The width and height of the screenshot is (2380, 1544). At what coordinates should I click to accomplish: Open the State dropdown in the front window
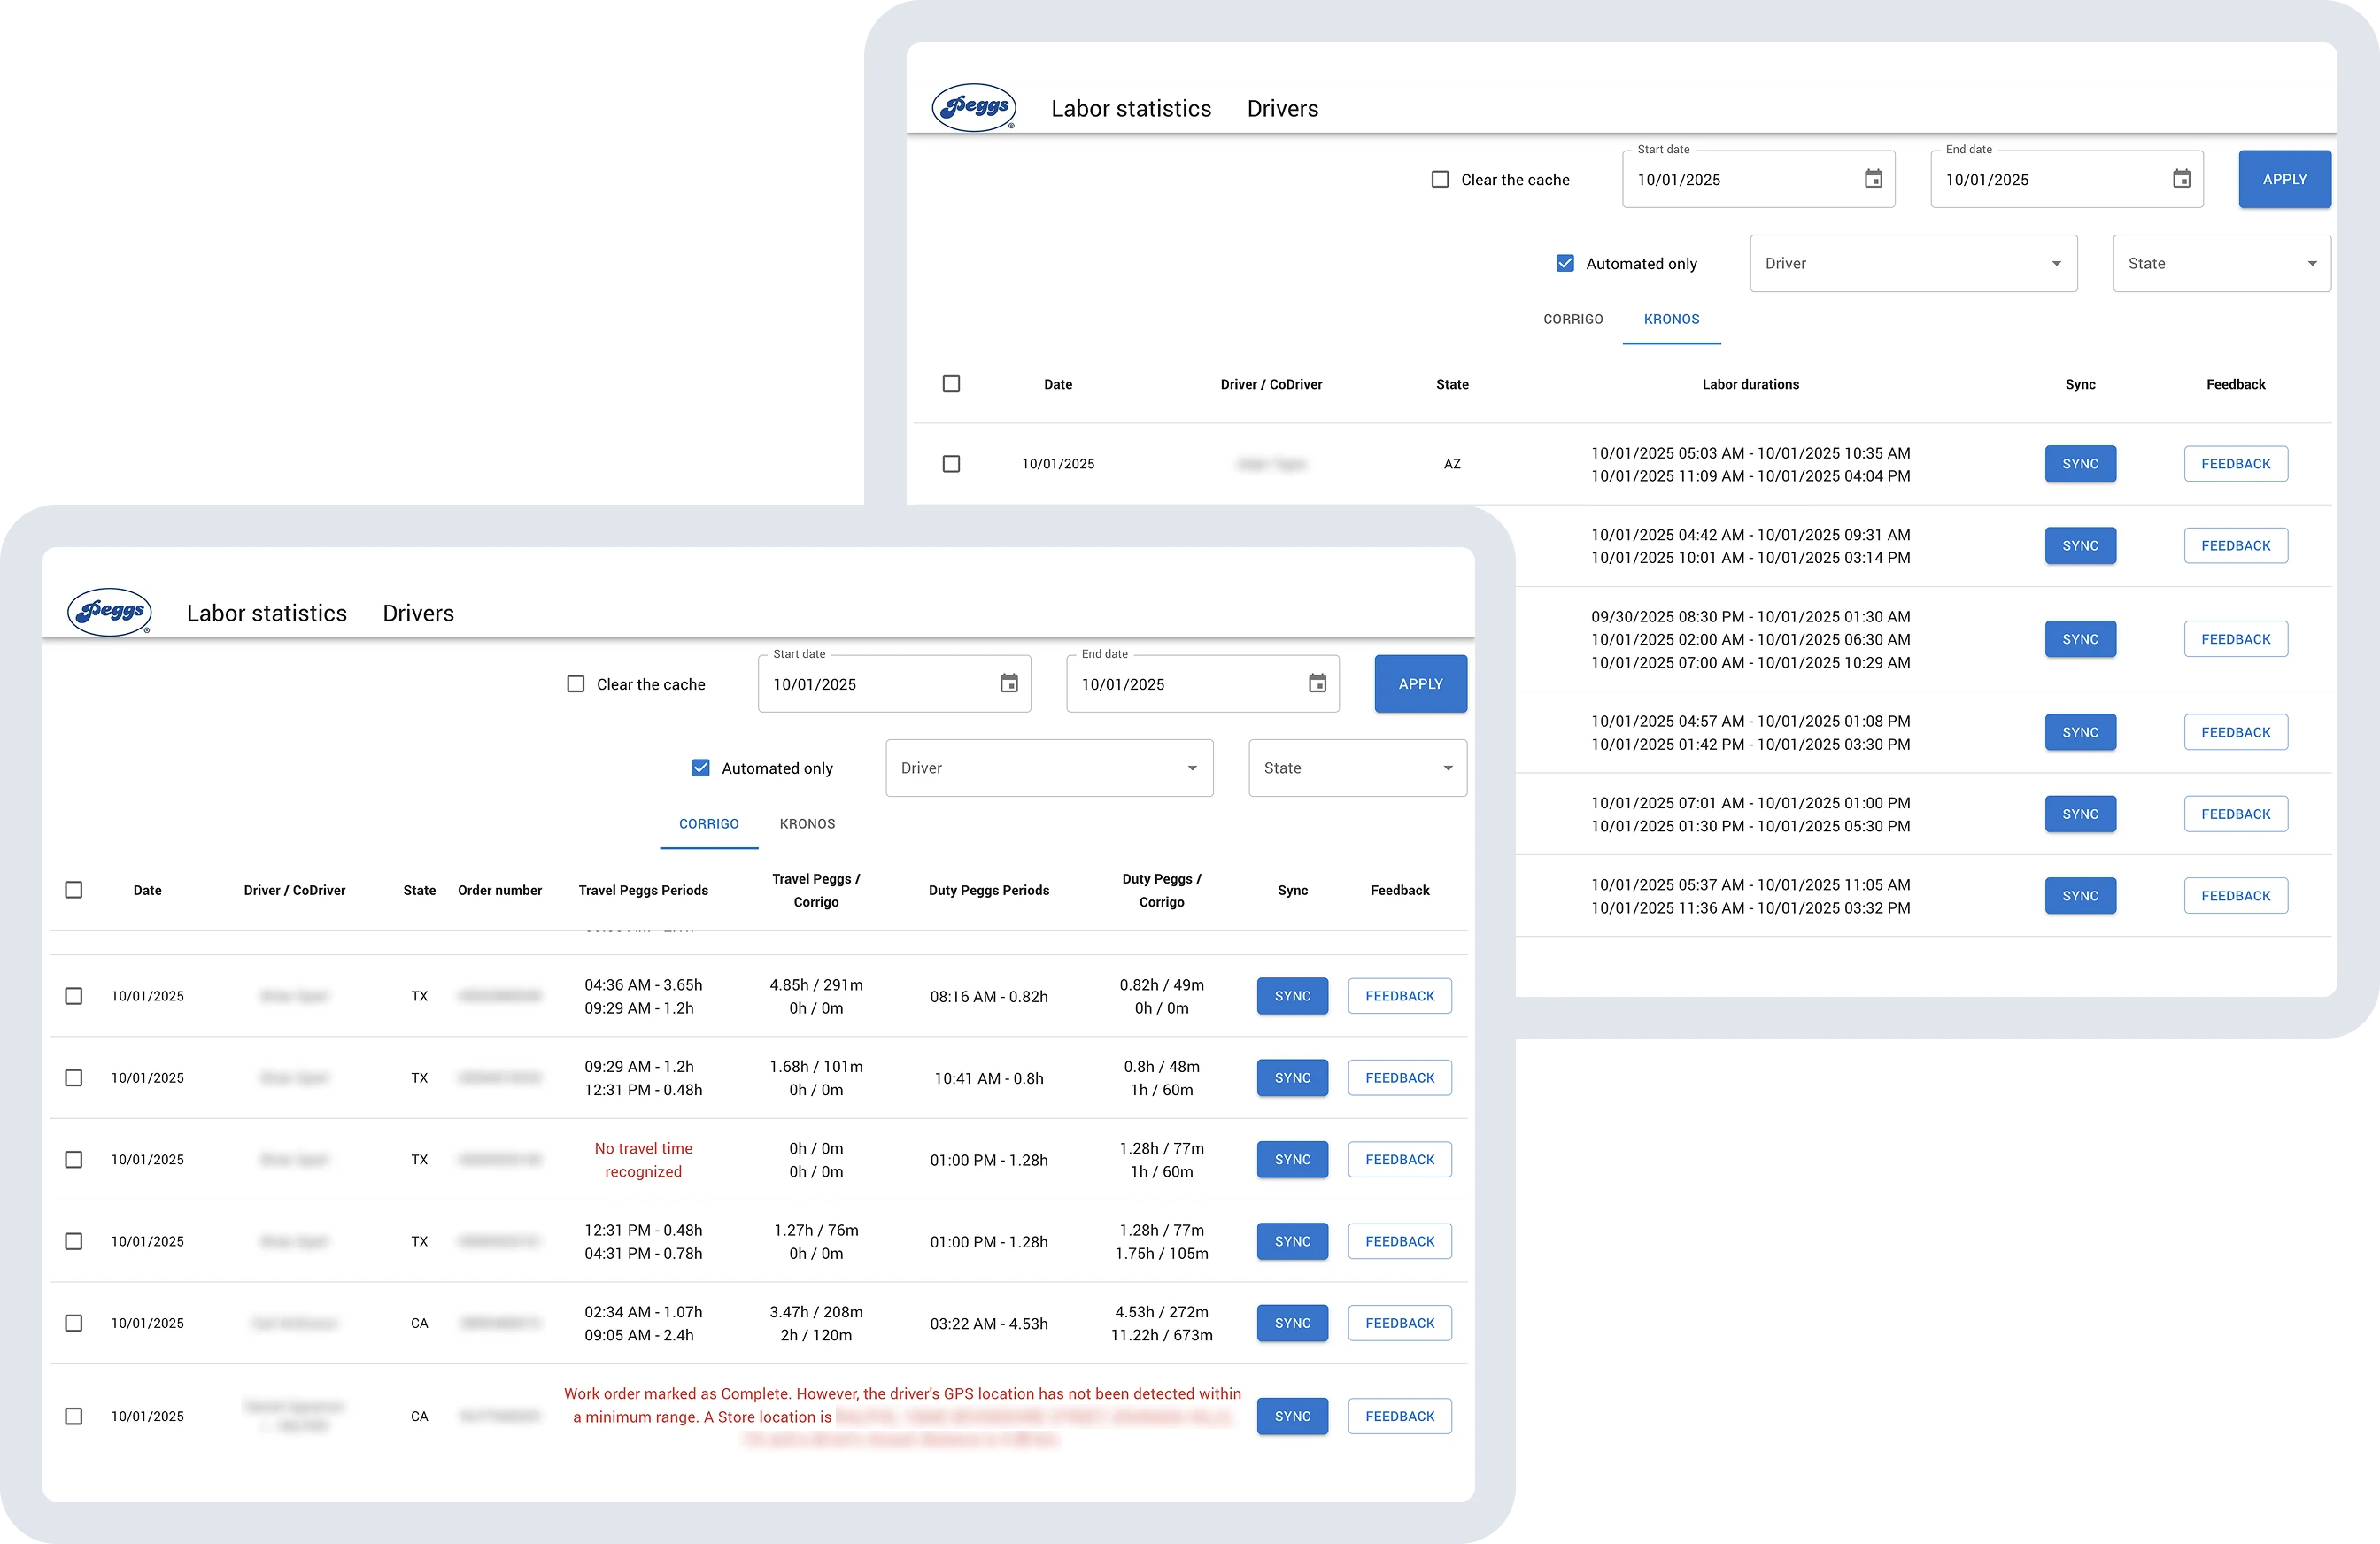1357,767
